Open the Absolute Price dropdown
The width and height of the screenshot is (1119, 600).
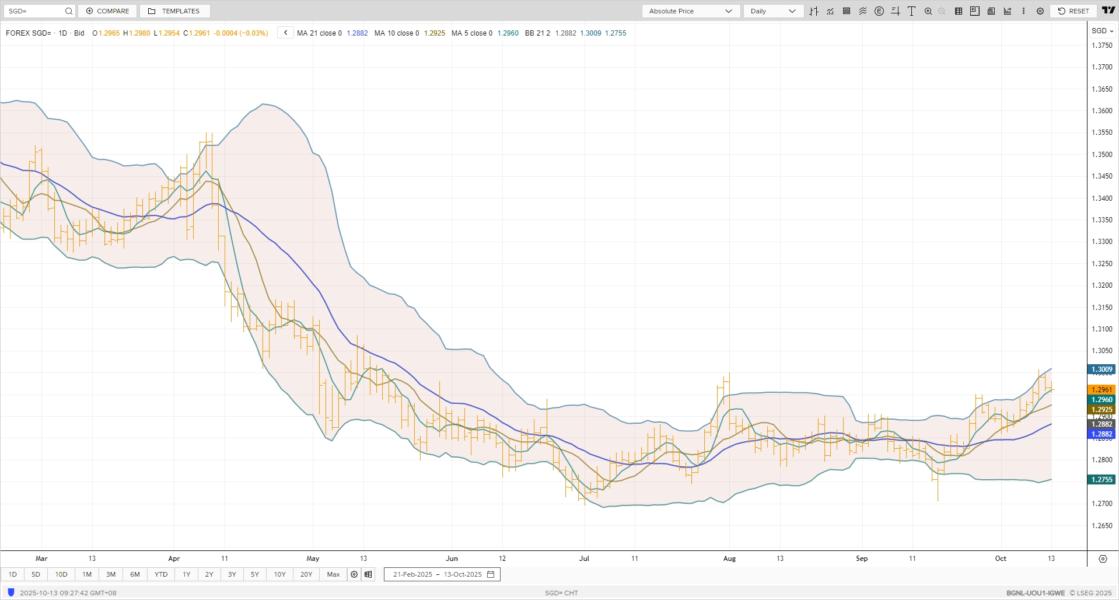tap(689, 11)
